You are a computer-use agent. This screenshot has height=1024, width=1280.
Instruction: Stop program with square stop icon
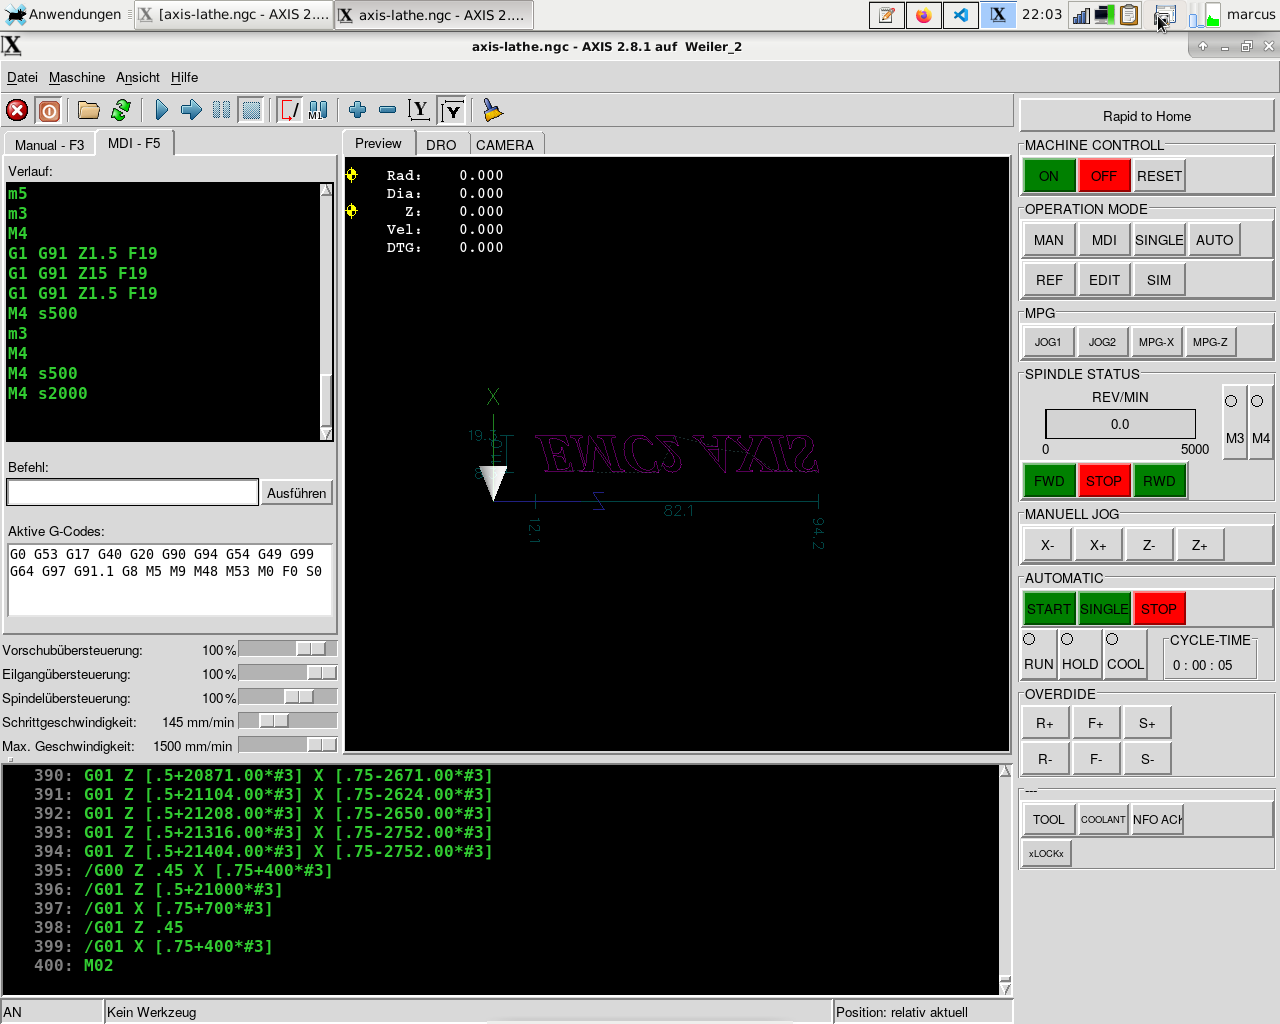[x=251, y=110]
